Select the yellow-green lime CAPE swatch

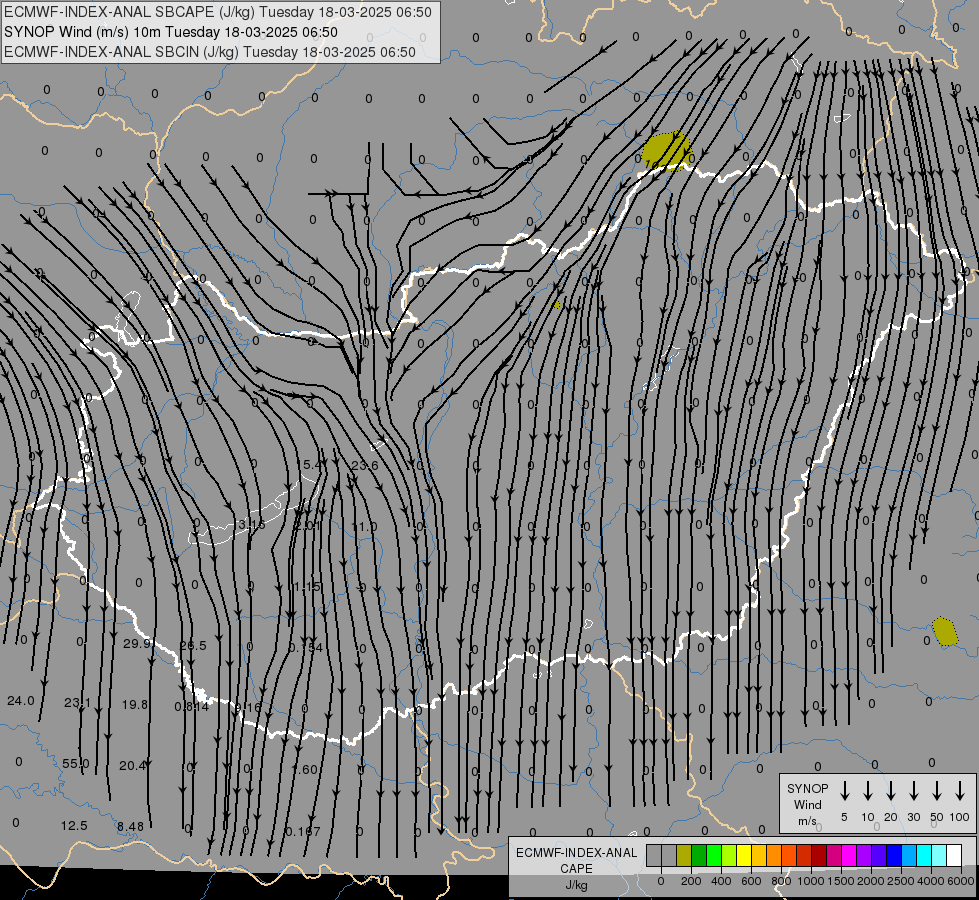tap(729, 855)
